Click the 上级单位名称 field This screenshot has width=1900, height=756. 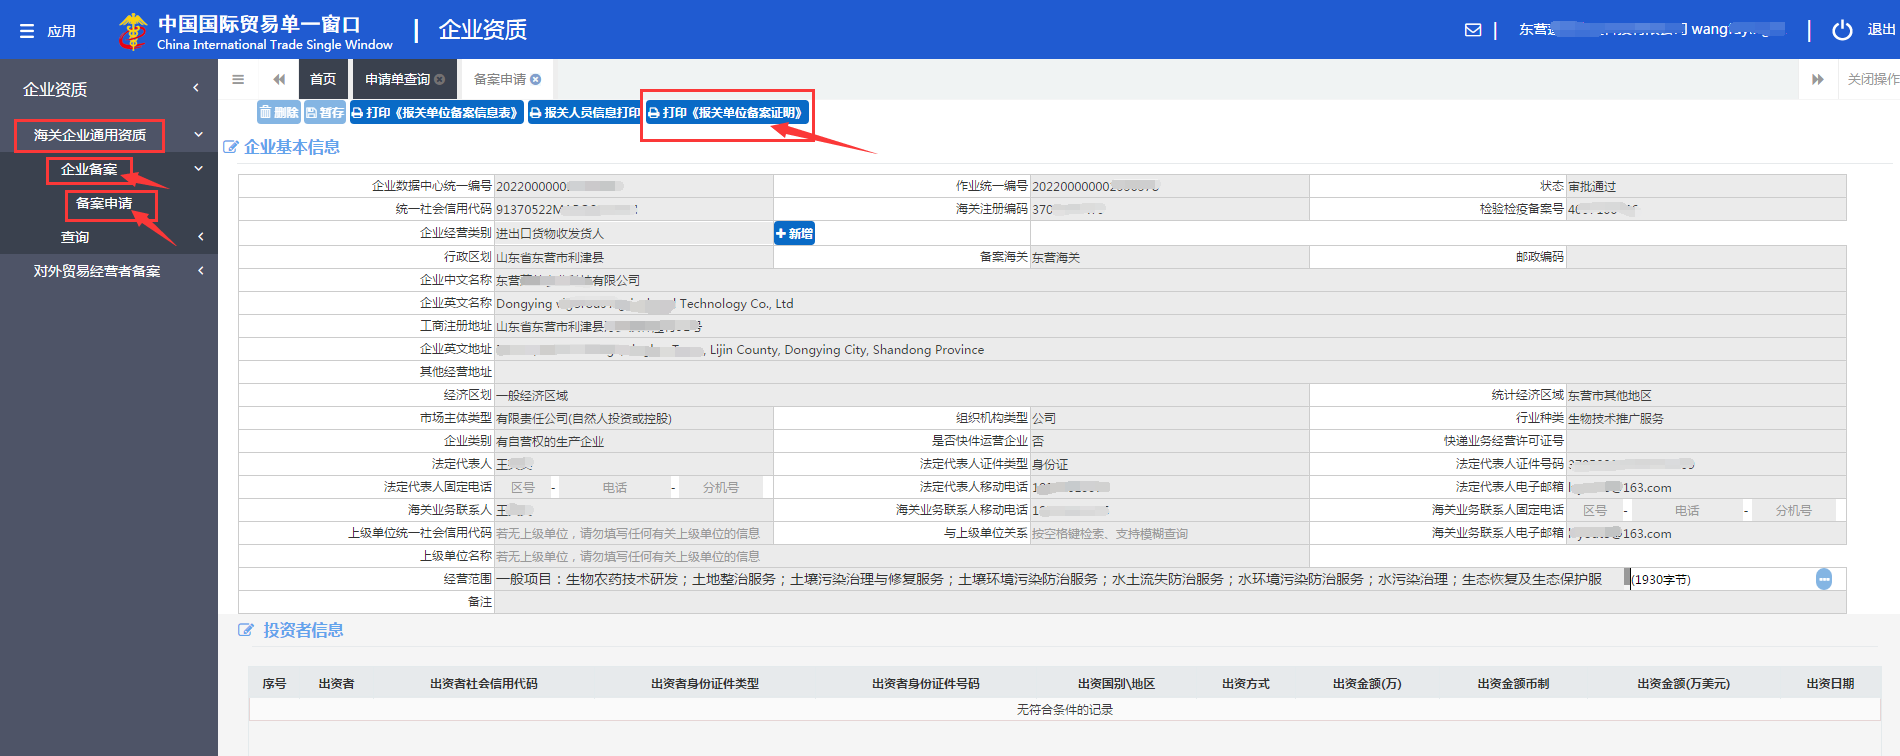(901, 556)
